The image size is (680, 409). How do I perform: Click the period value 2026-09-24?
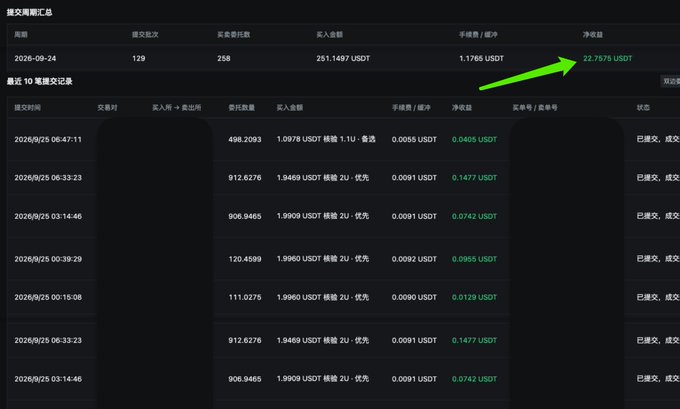point(35,58)
